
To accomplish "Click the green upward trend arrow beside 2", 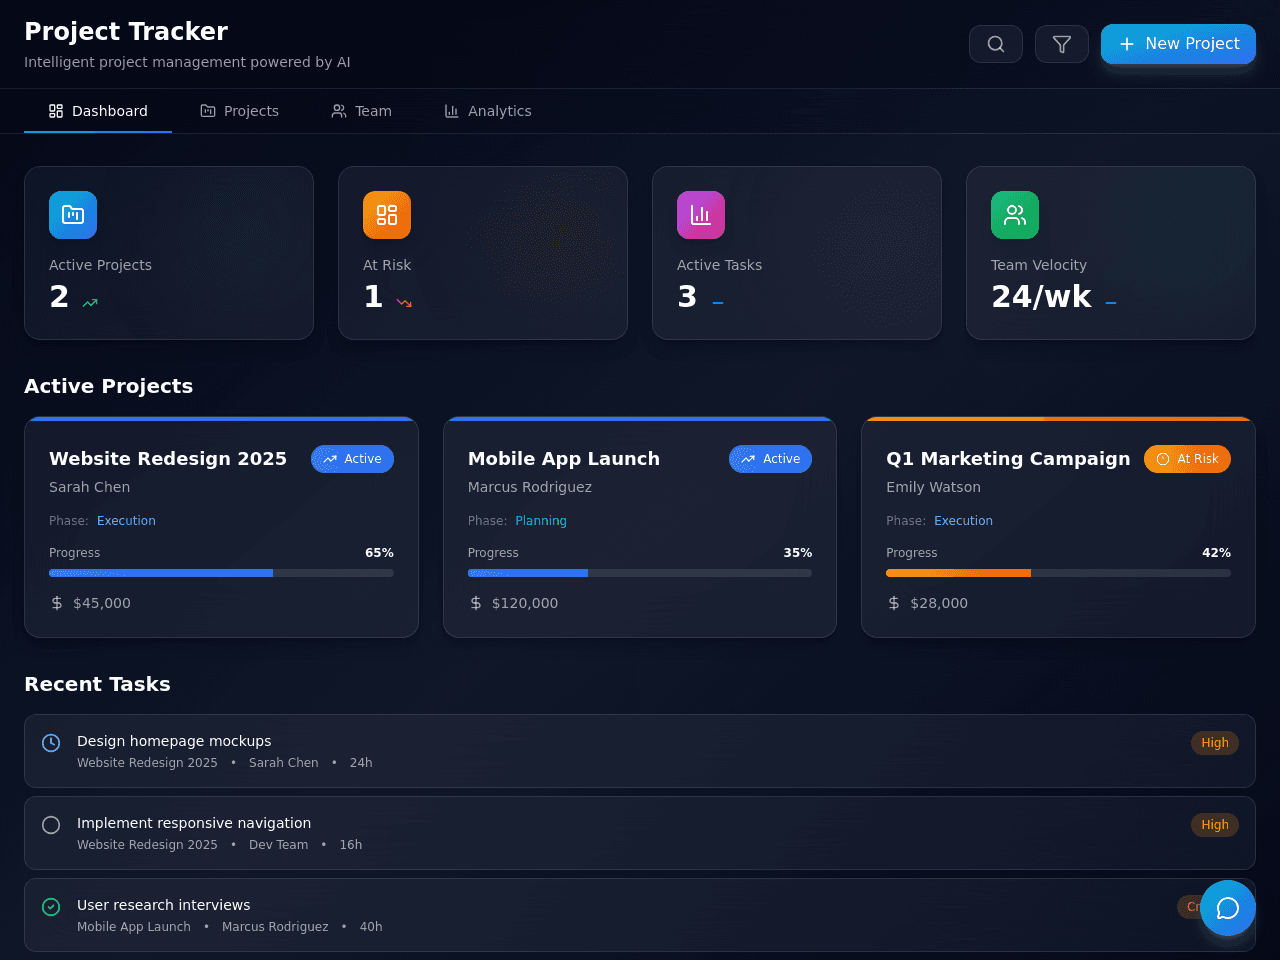I will coord(90,302).
